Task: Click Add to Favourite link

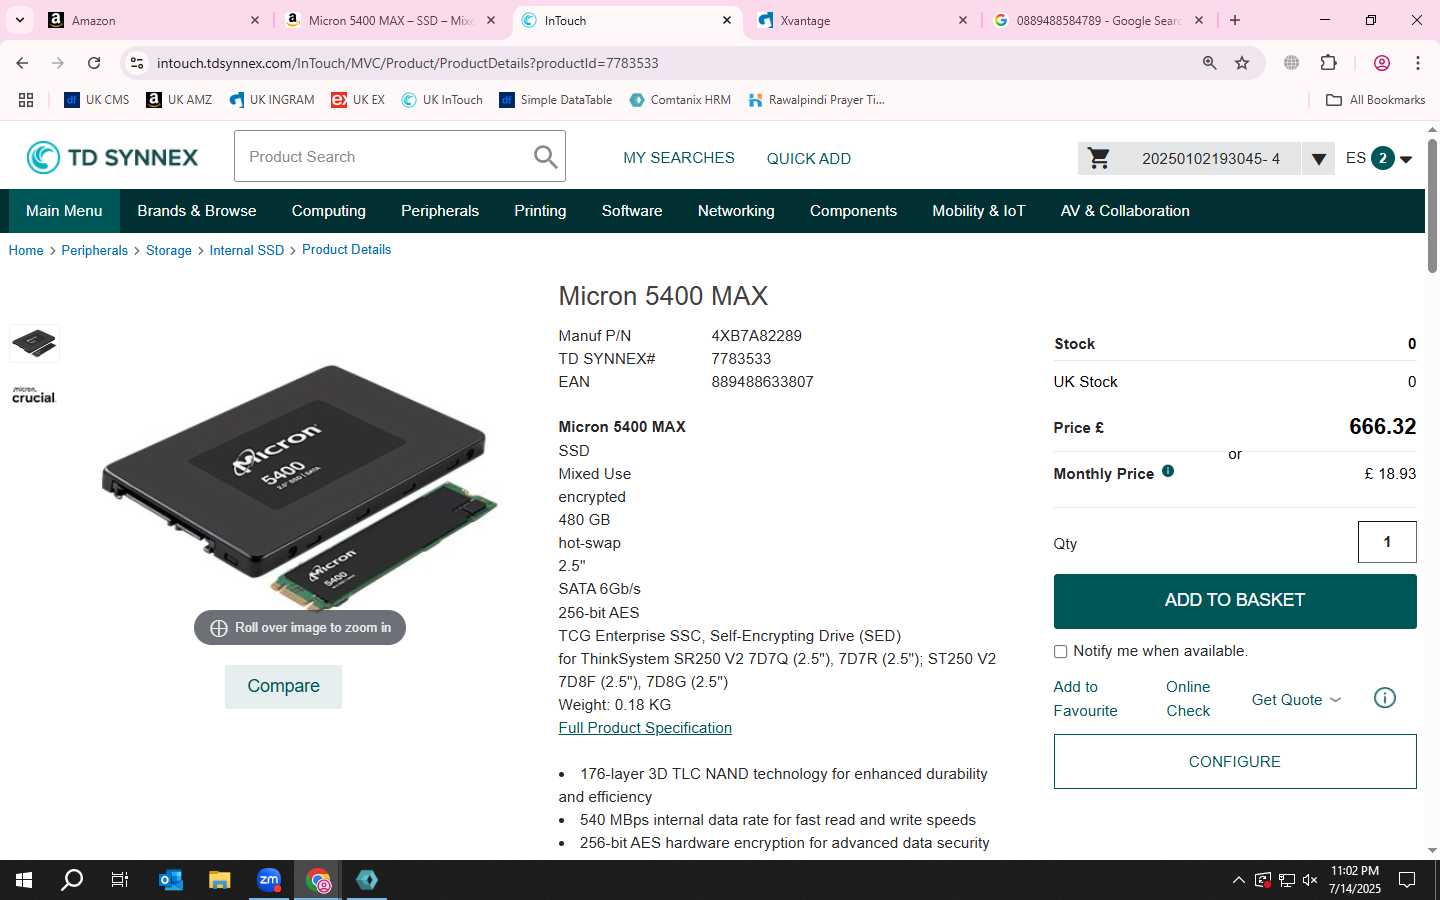Action: point(1085,699)
